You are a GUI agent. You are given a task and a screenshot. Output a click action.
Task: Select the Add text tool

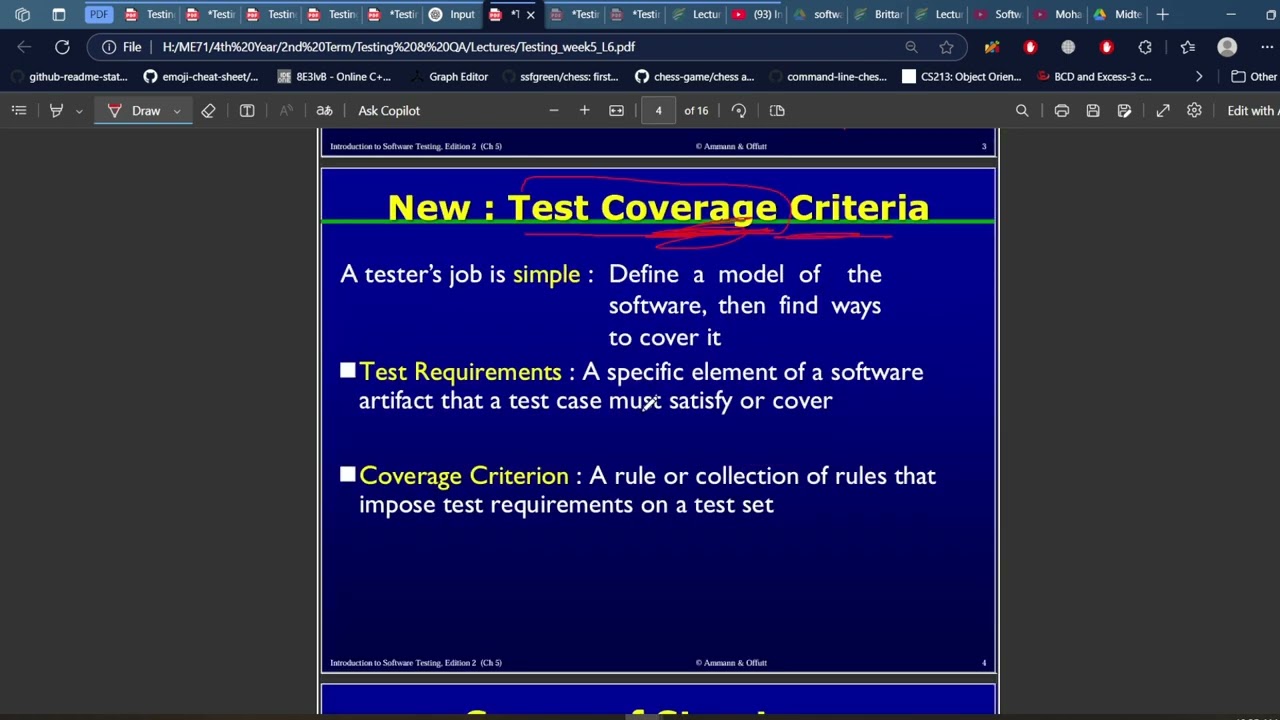247,111
